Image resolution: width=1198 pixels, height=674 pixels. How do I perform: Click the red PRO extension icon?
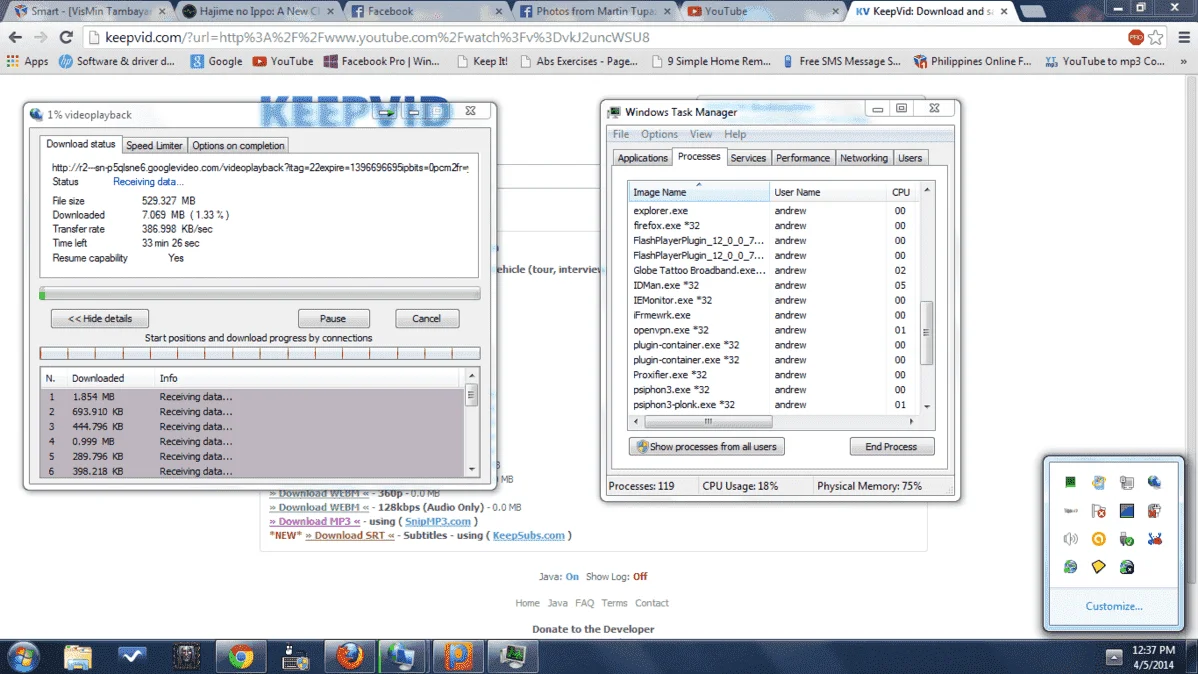click(x=1136, y=37)
